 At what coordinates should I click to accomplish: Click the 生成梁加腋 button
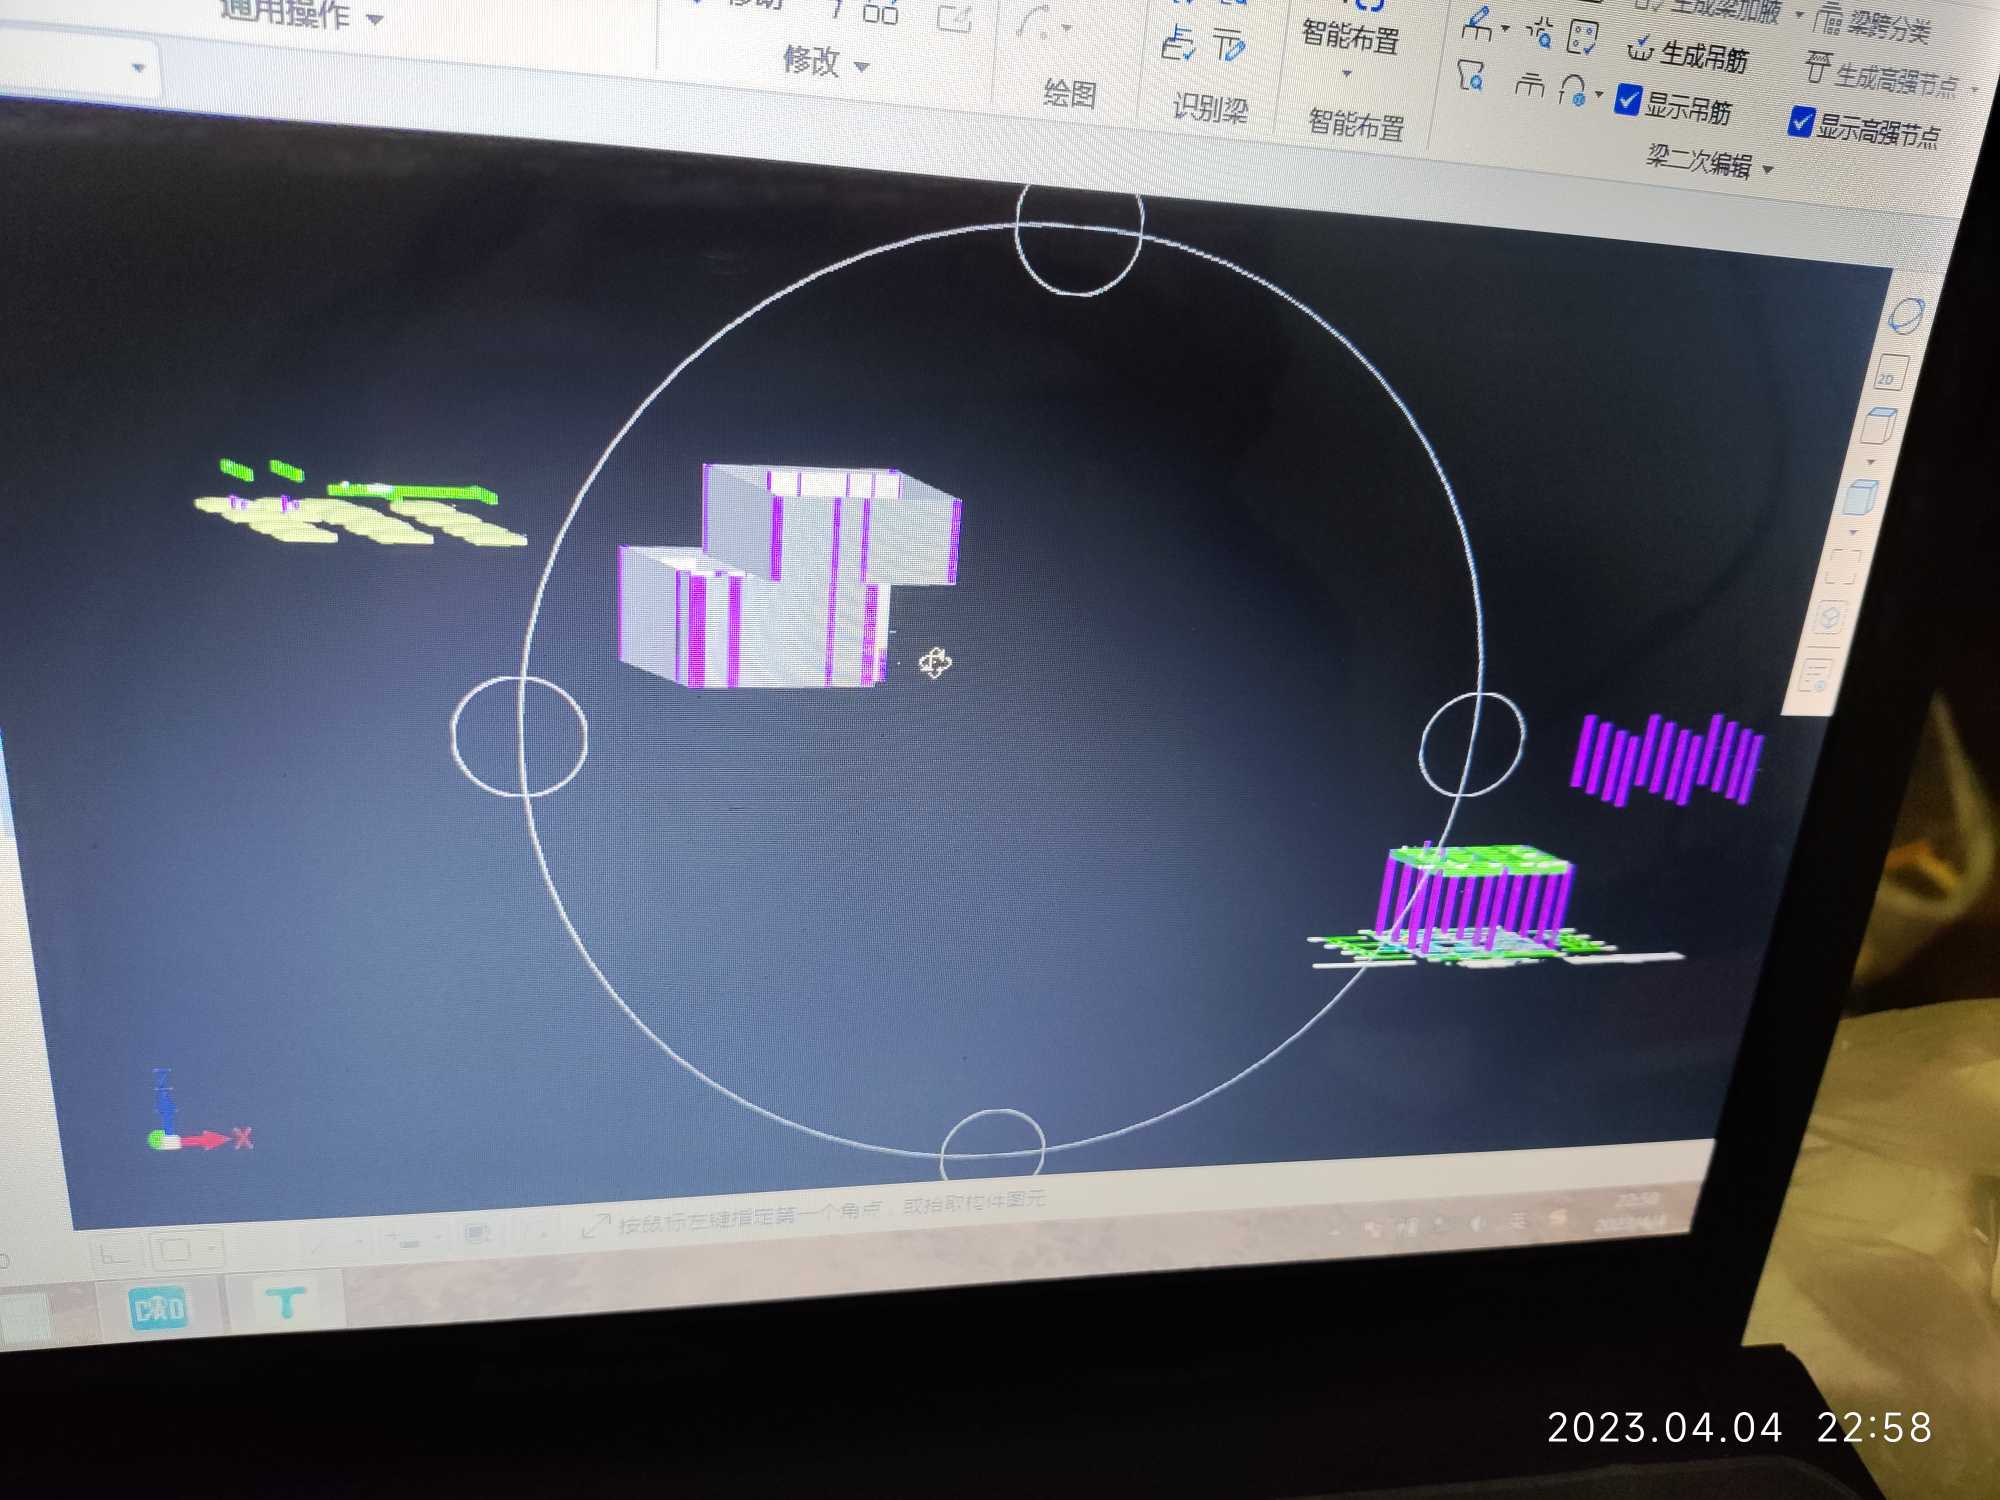[1708, 8]
